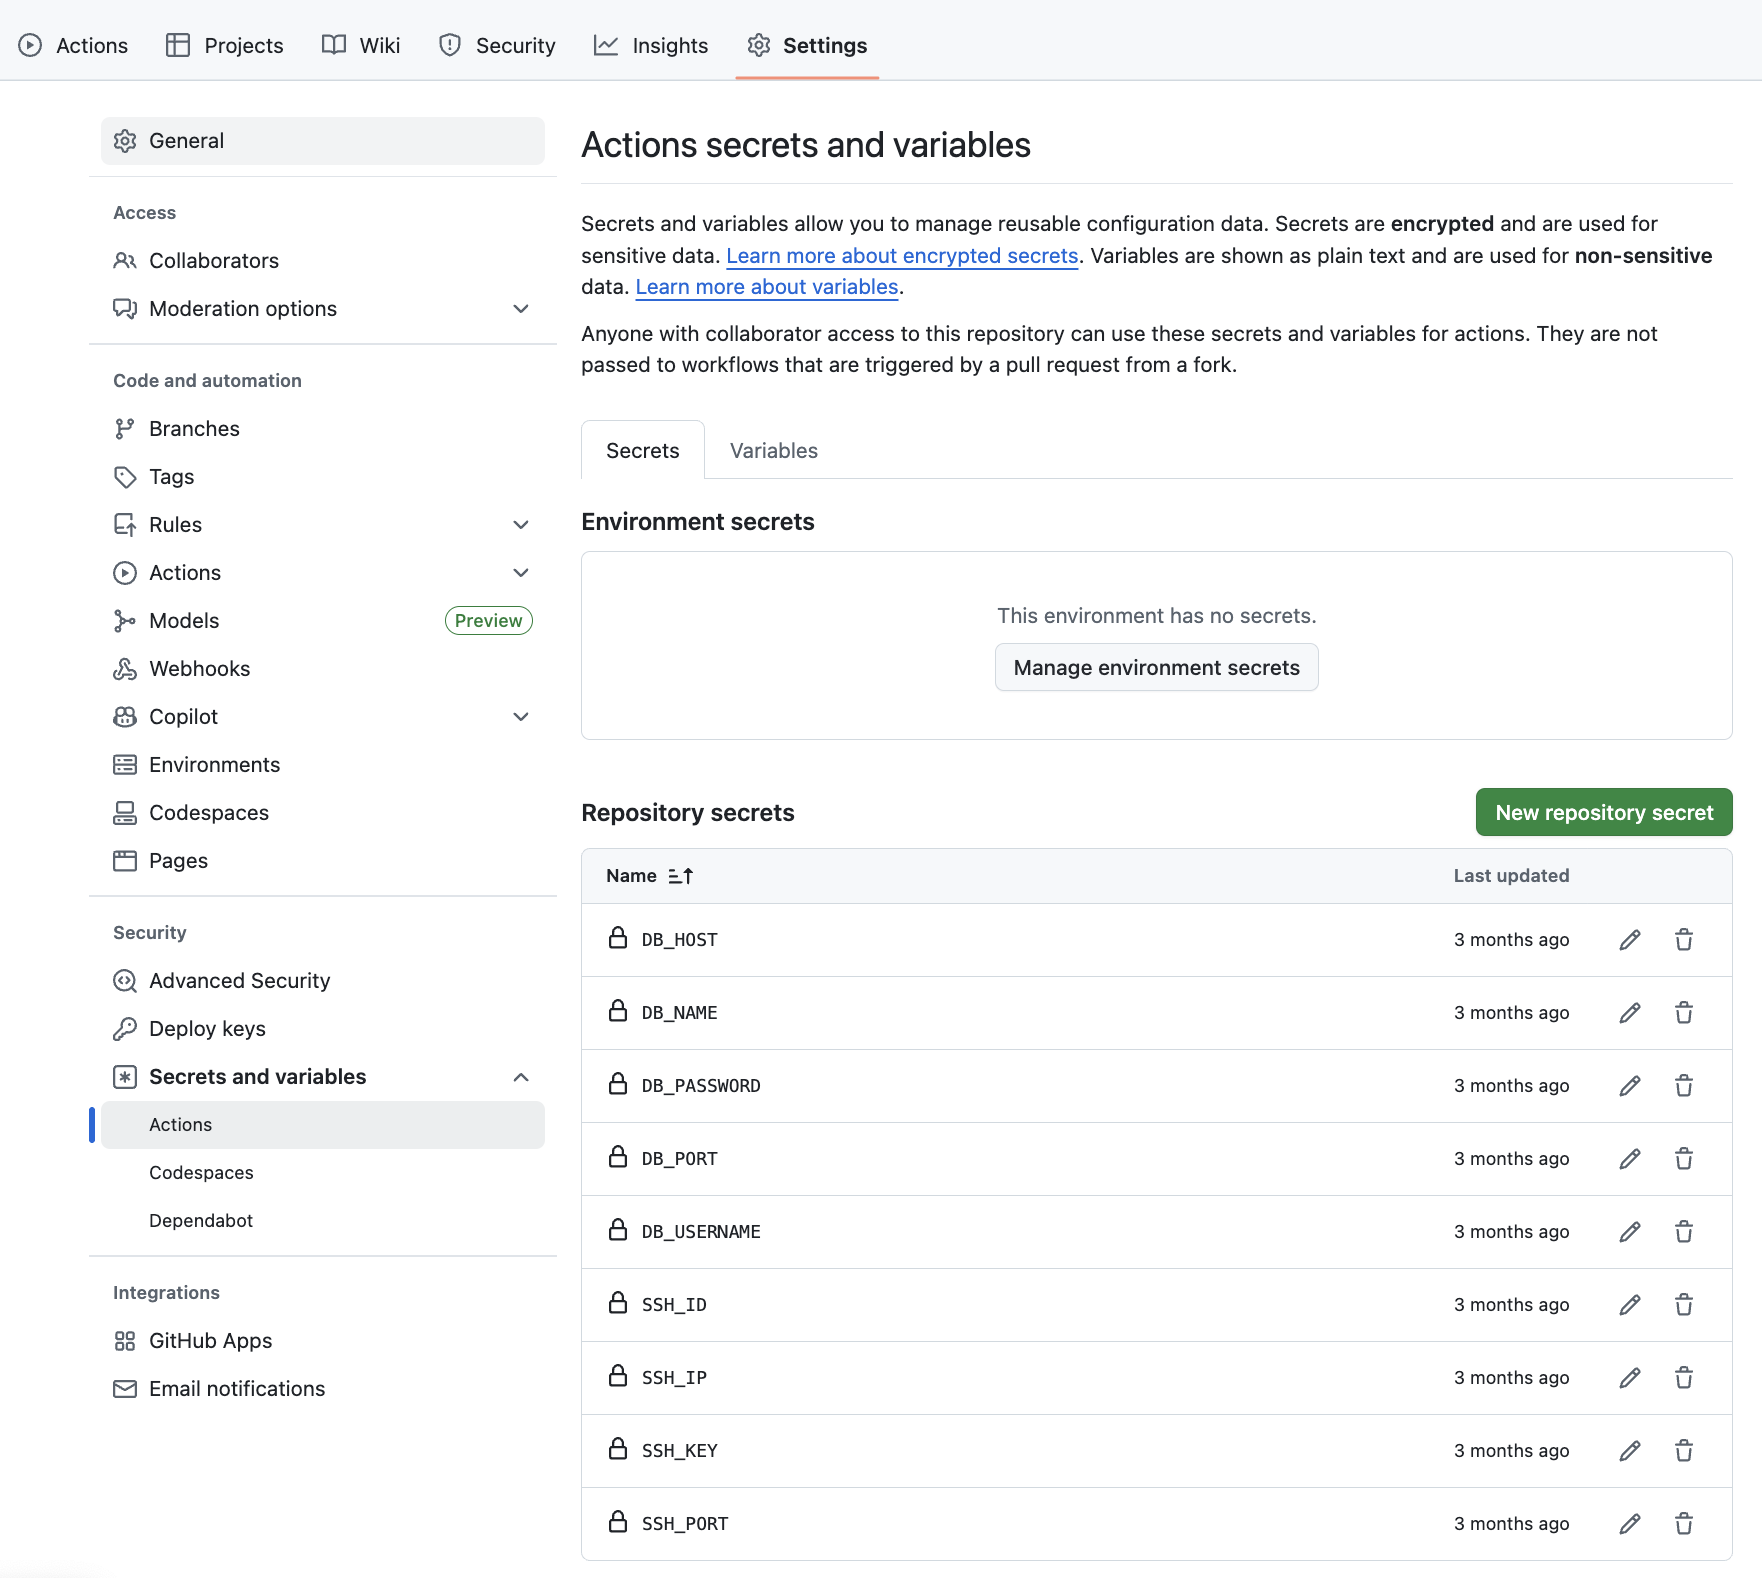This screenshot has width=1762, height=1578.
Task: Edit the DB_USERNAME secret pencil icon
Action: tap(1630, 1232)
